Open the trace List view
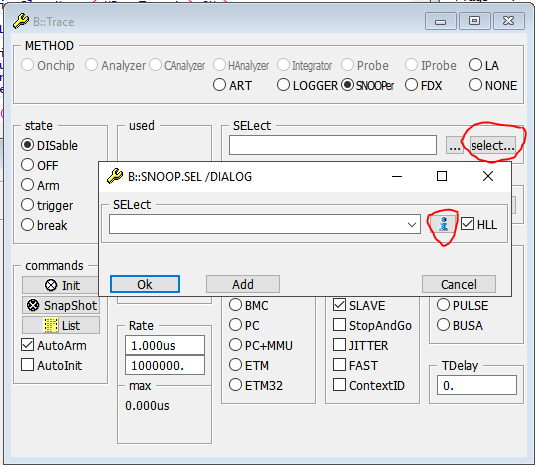535x465 pixels. pyautogui.click(x=61, y=325)
